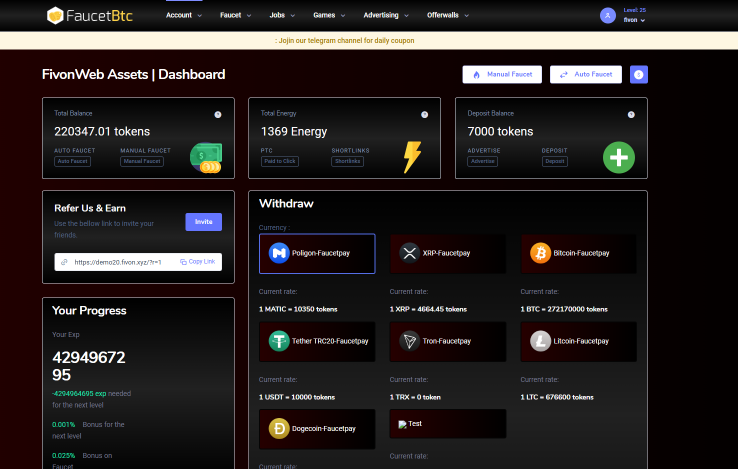This screenshot has height=469, width=738.
Task: Expand the Account dropdown menu
Action: coord(183,15)
